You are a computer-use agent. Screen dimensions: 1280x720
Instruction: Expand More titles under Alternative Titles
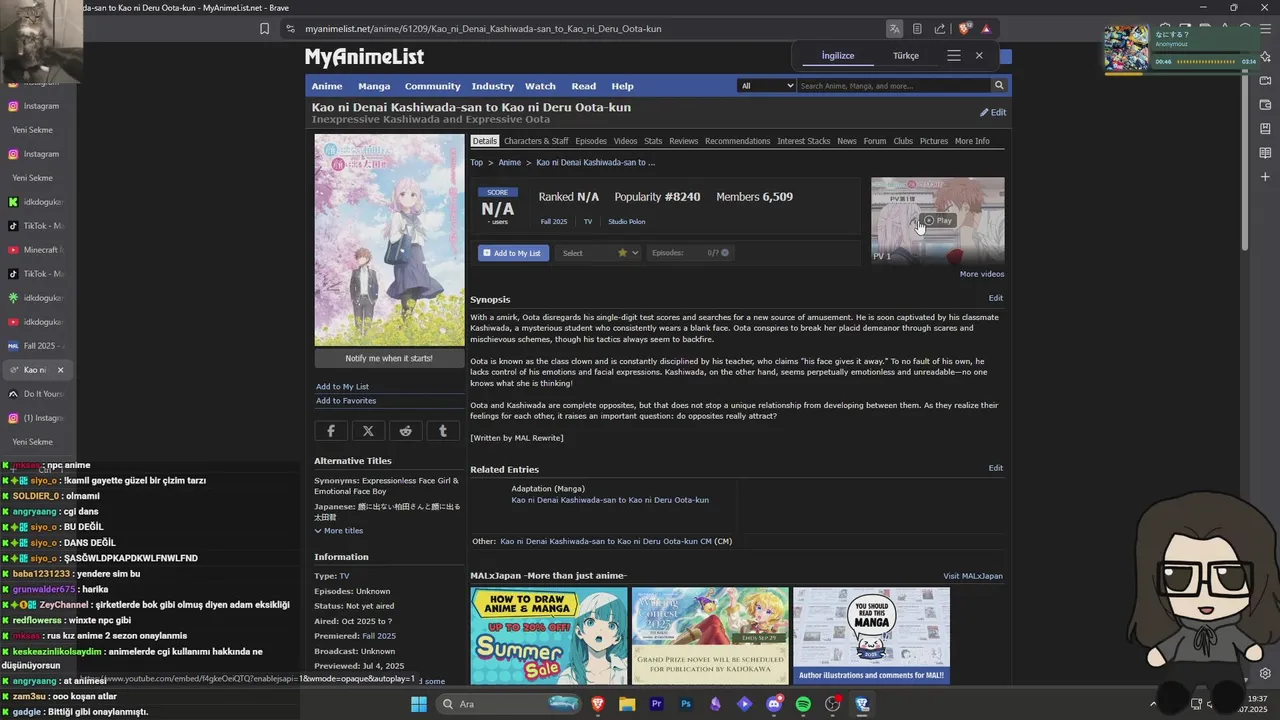pos(339,531)
